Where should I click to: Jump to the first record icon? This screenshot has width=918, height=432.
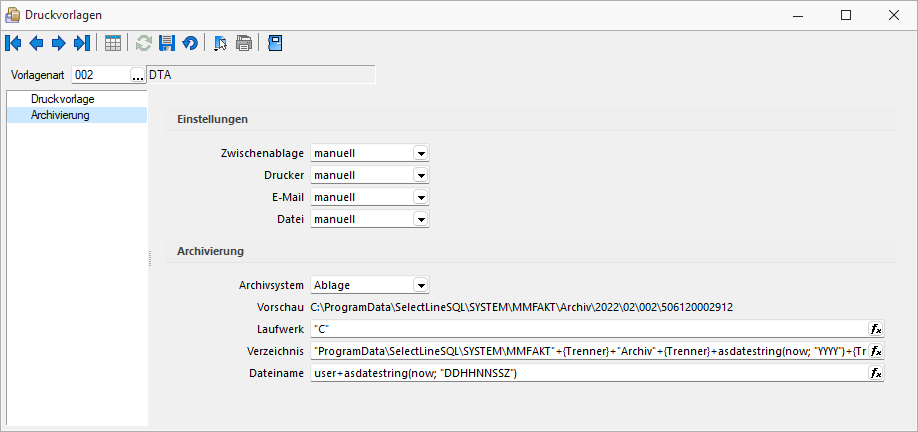point(13,43)
